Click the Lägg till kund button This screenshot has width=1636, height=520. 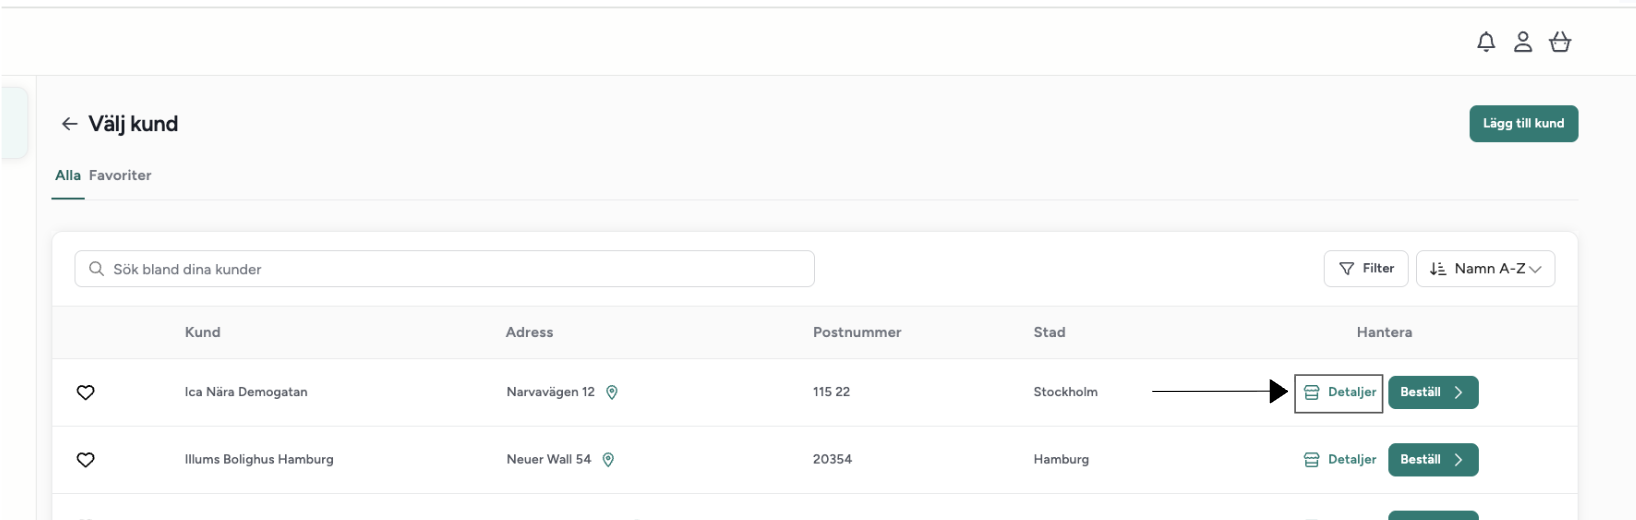click(1523, 124)
